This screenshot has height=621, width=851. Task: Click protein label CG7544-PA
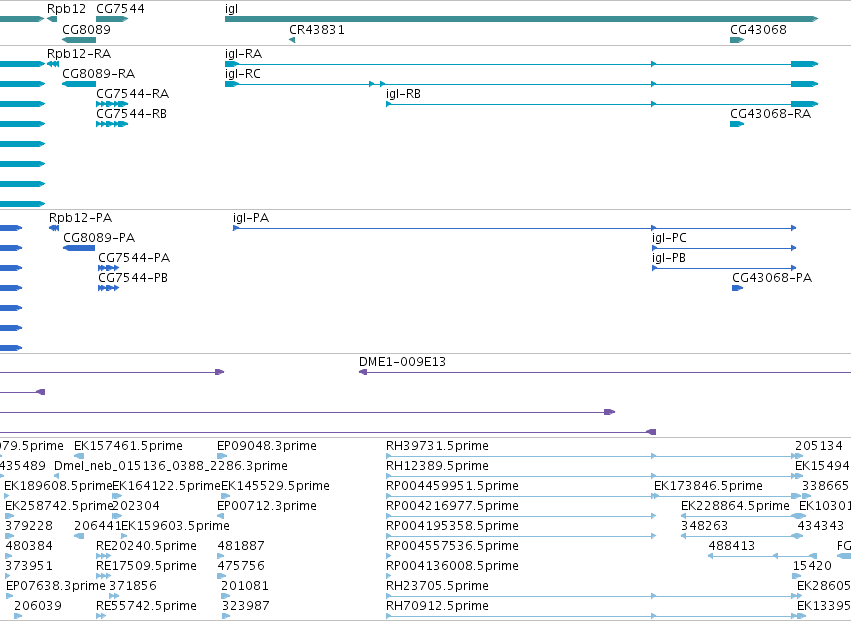click(134, 257)
